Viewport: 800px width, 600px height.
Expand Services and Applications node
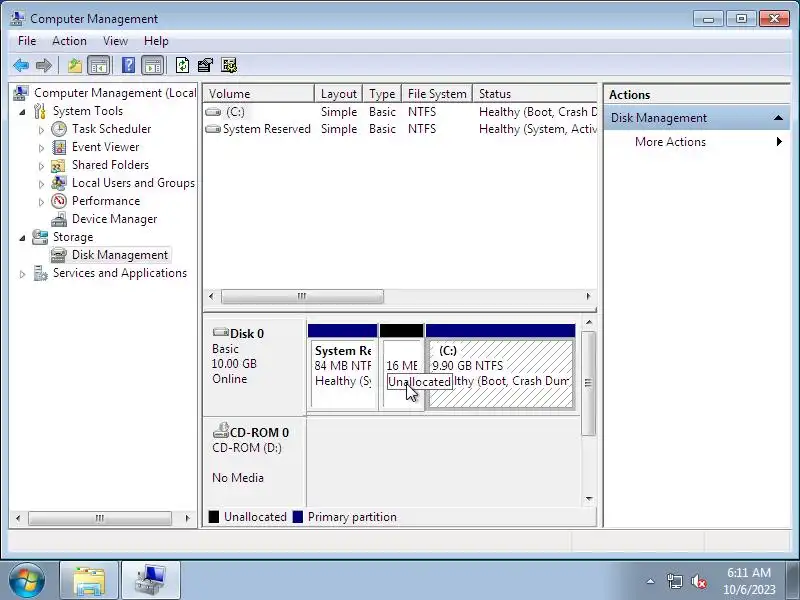point(22,274)
